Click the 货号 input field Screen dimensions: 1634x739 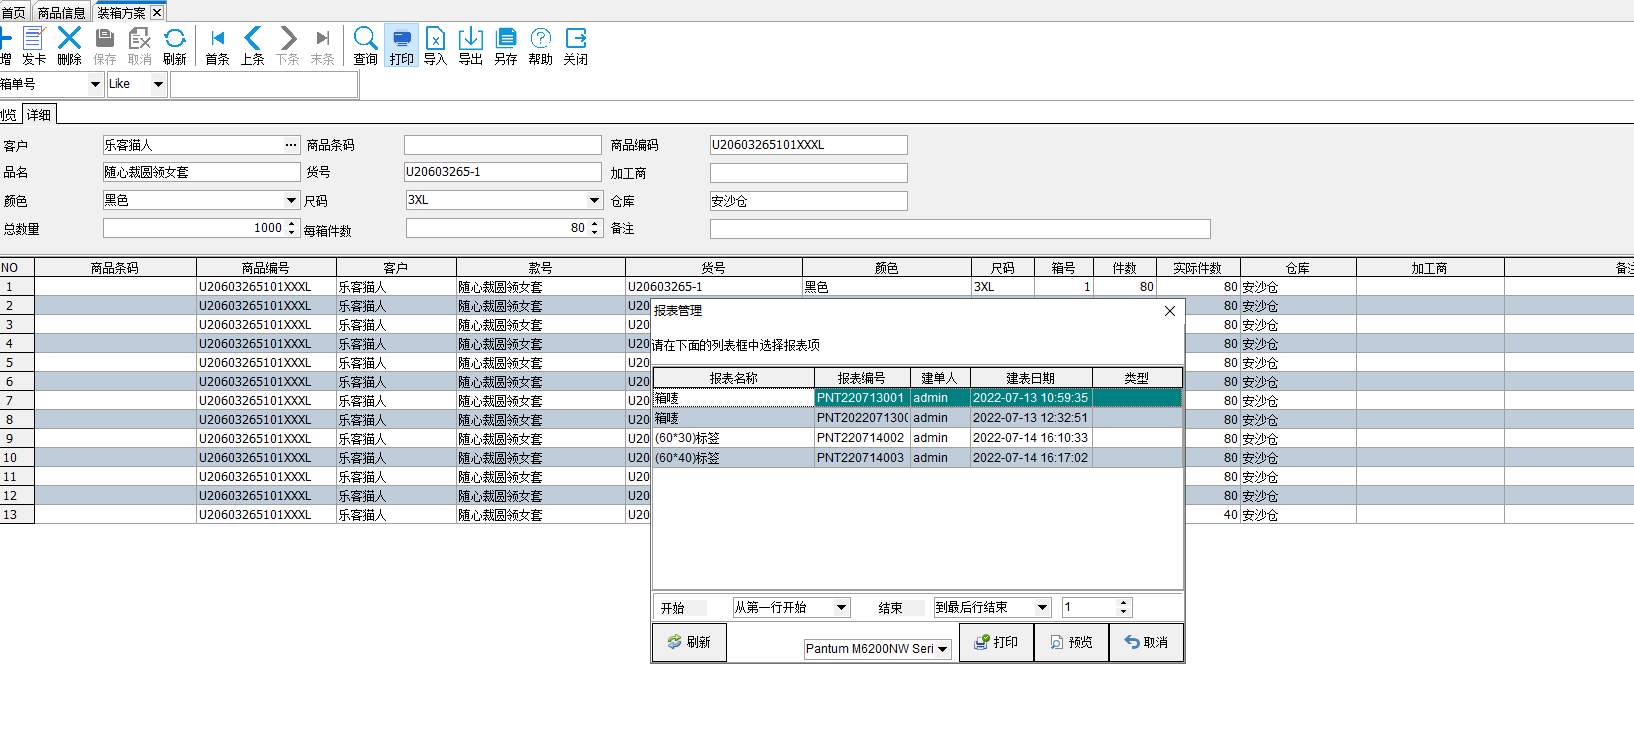(503, 172)
